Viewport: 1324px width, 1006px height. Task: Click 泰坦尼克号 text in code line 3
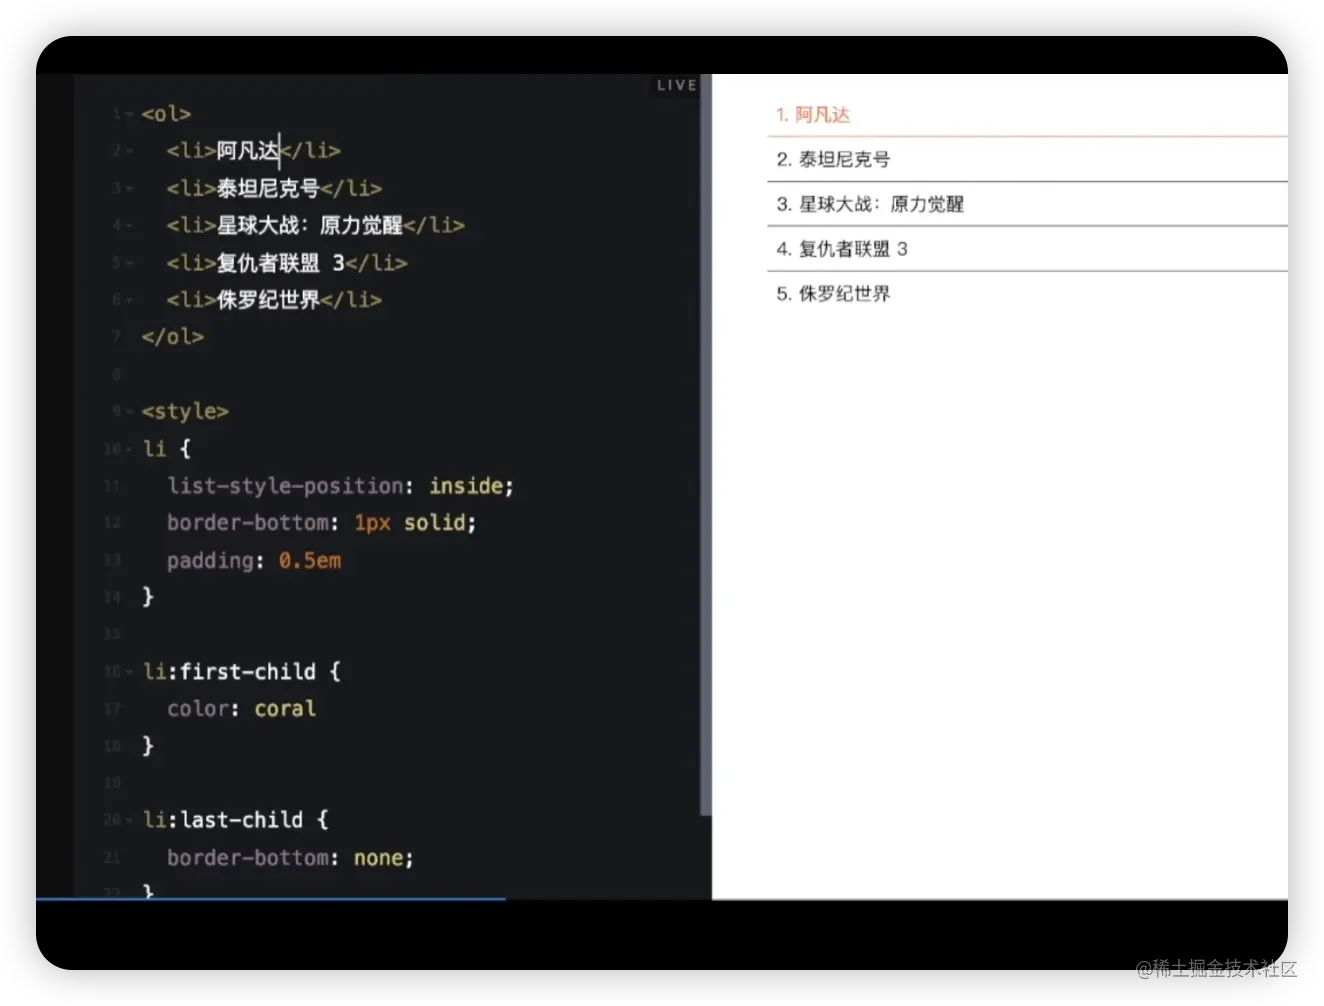tap(268, 188)
